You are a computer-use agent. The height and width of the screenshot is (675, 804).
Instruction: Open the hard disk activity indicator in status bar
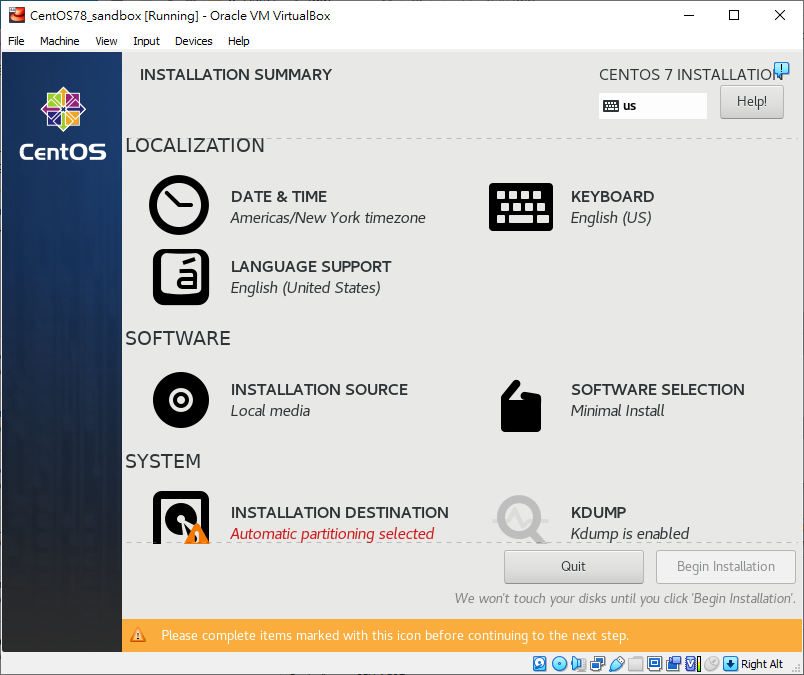539,663
